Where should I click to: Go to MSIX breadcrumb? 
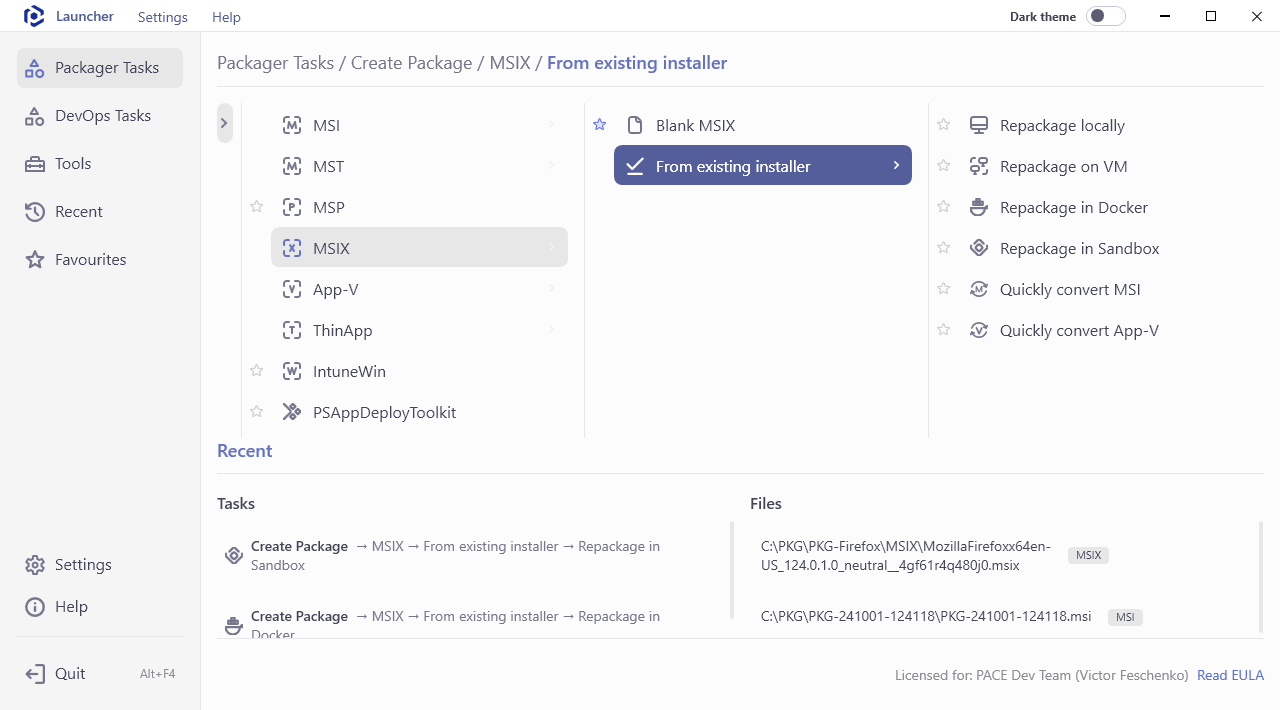pos(510,63)
